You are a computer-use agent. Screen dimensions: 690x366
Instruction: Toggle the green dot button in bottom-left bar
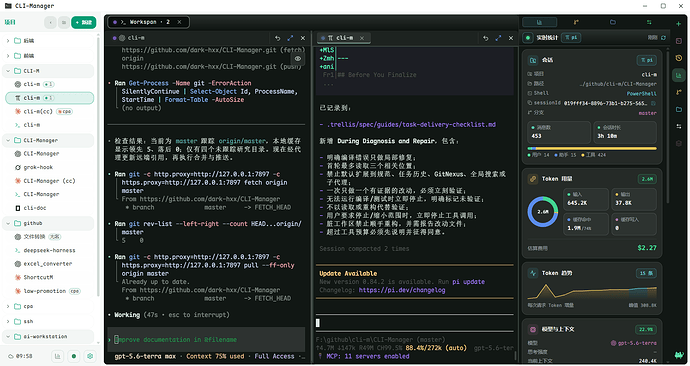click(74, 356)
